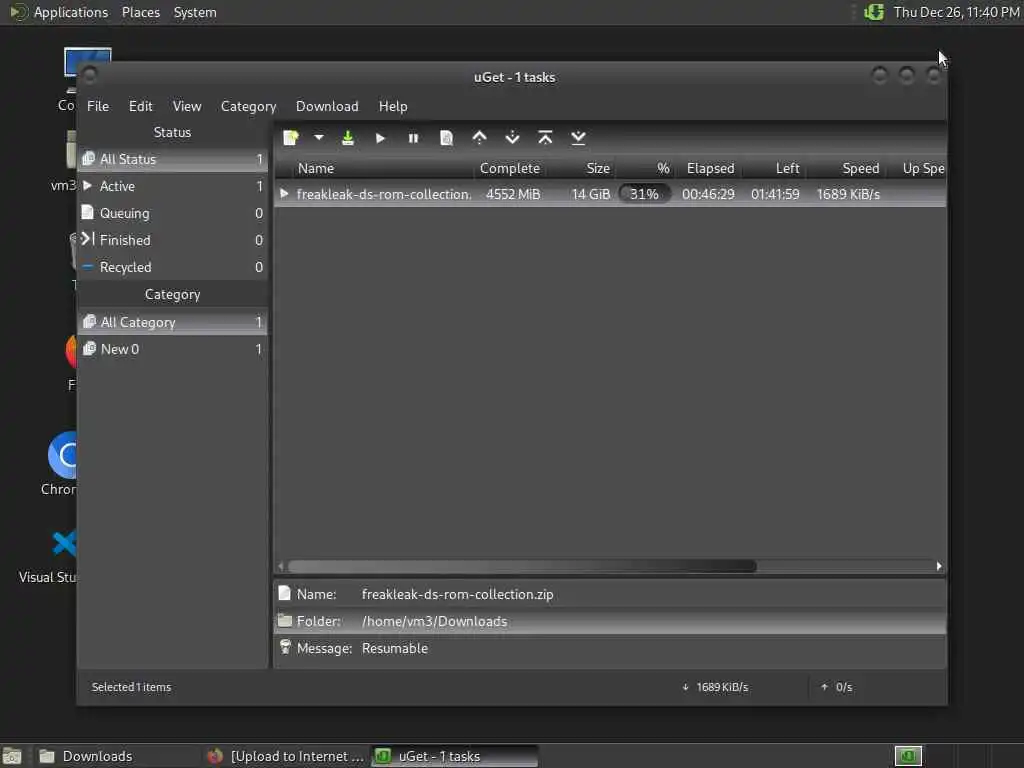Show Finished downloads

(x=172, y=240)
